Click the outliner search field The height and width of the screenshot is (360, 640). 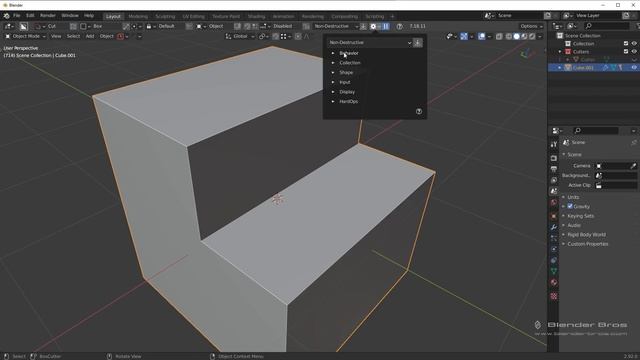click(607, 26)
